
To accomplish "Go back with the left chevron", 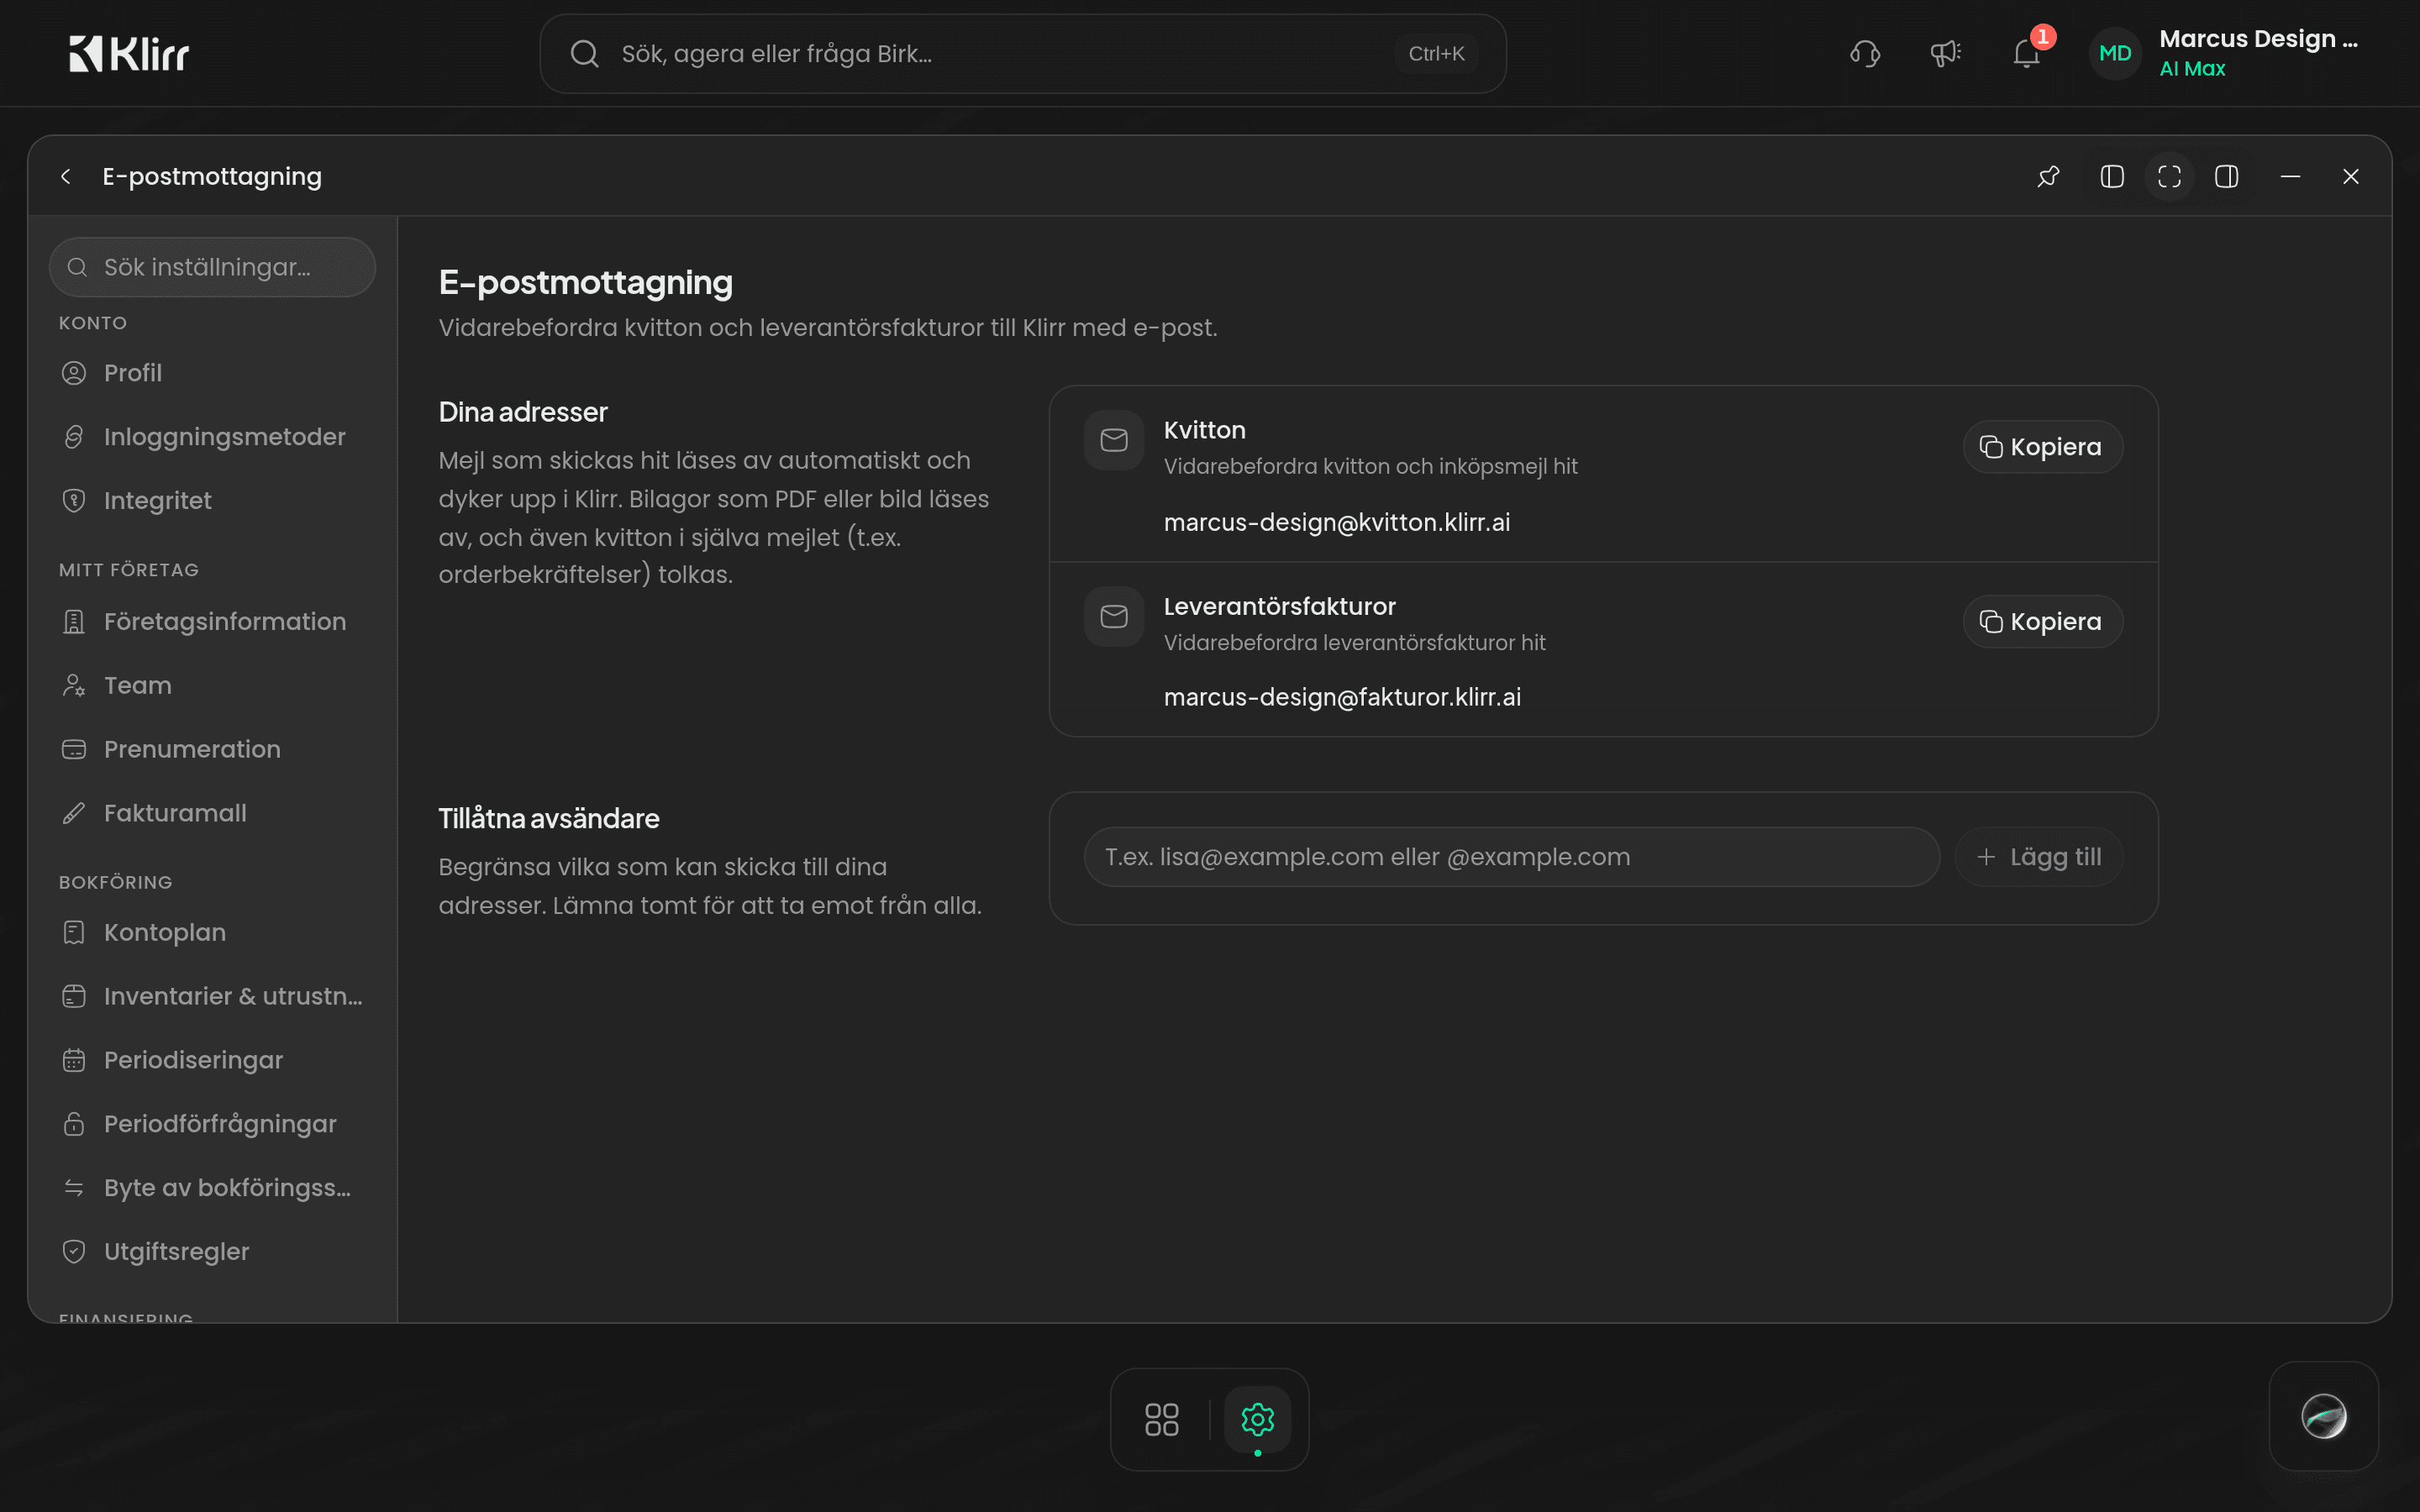I will (x=66, y=177).
